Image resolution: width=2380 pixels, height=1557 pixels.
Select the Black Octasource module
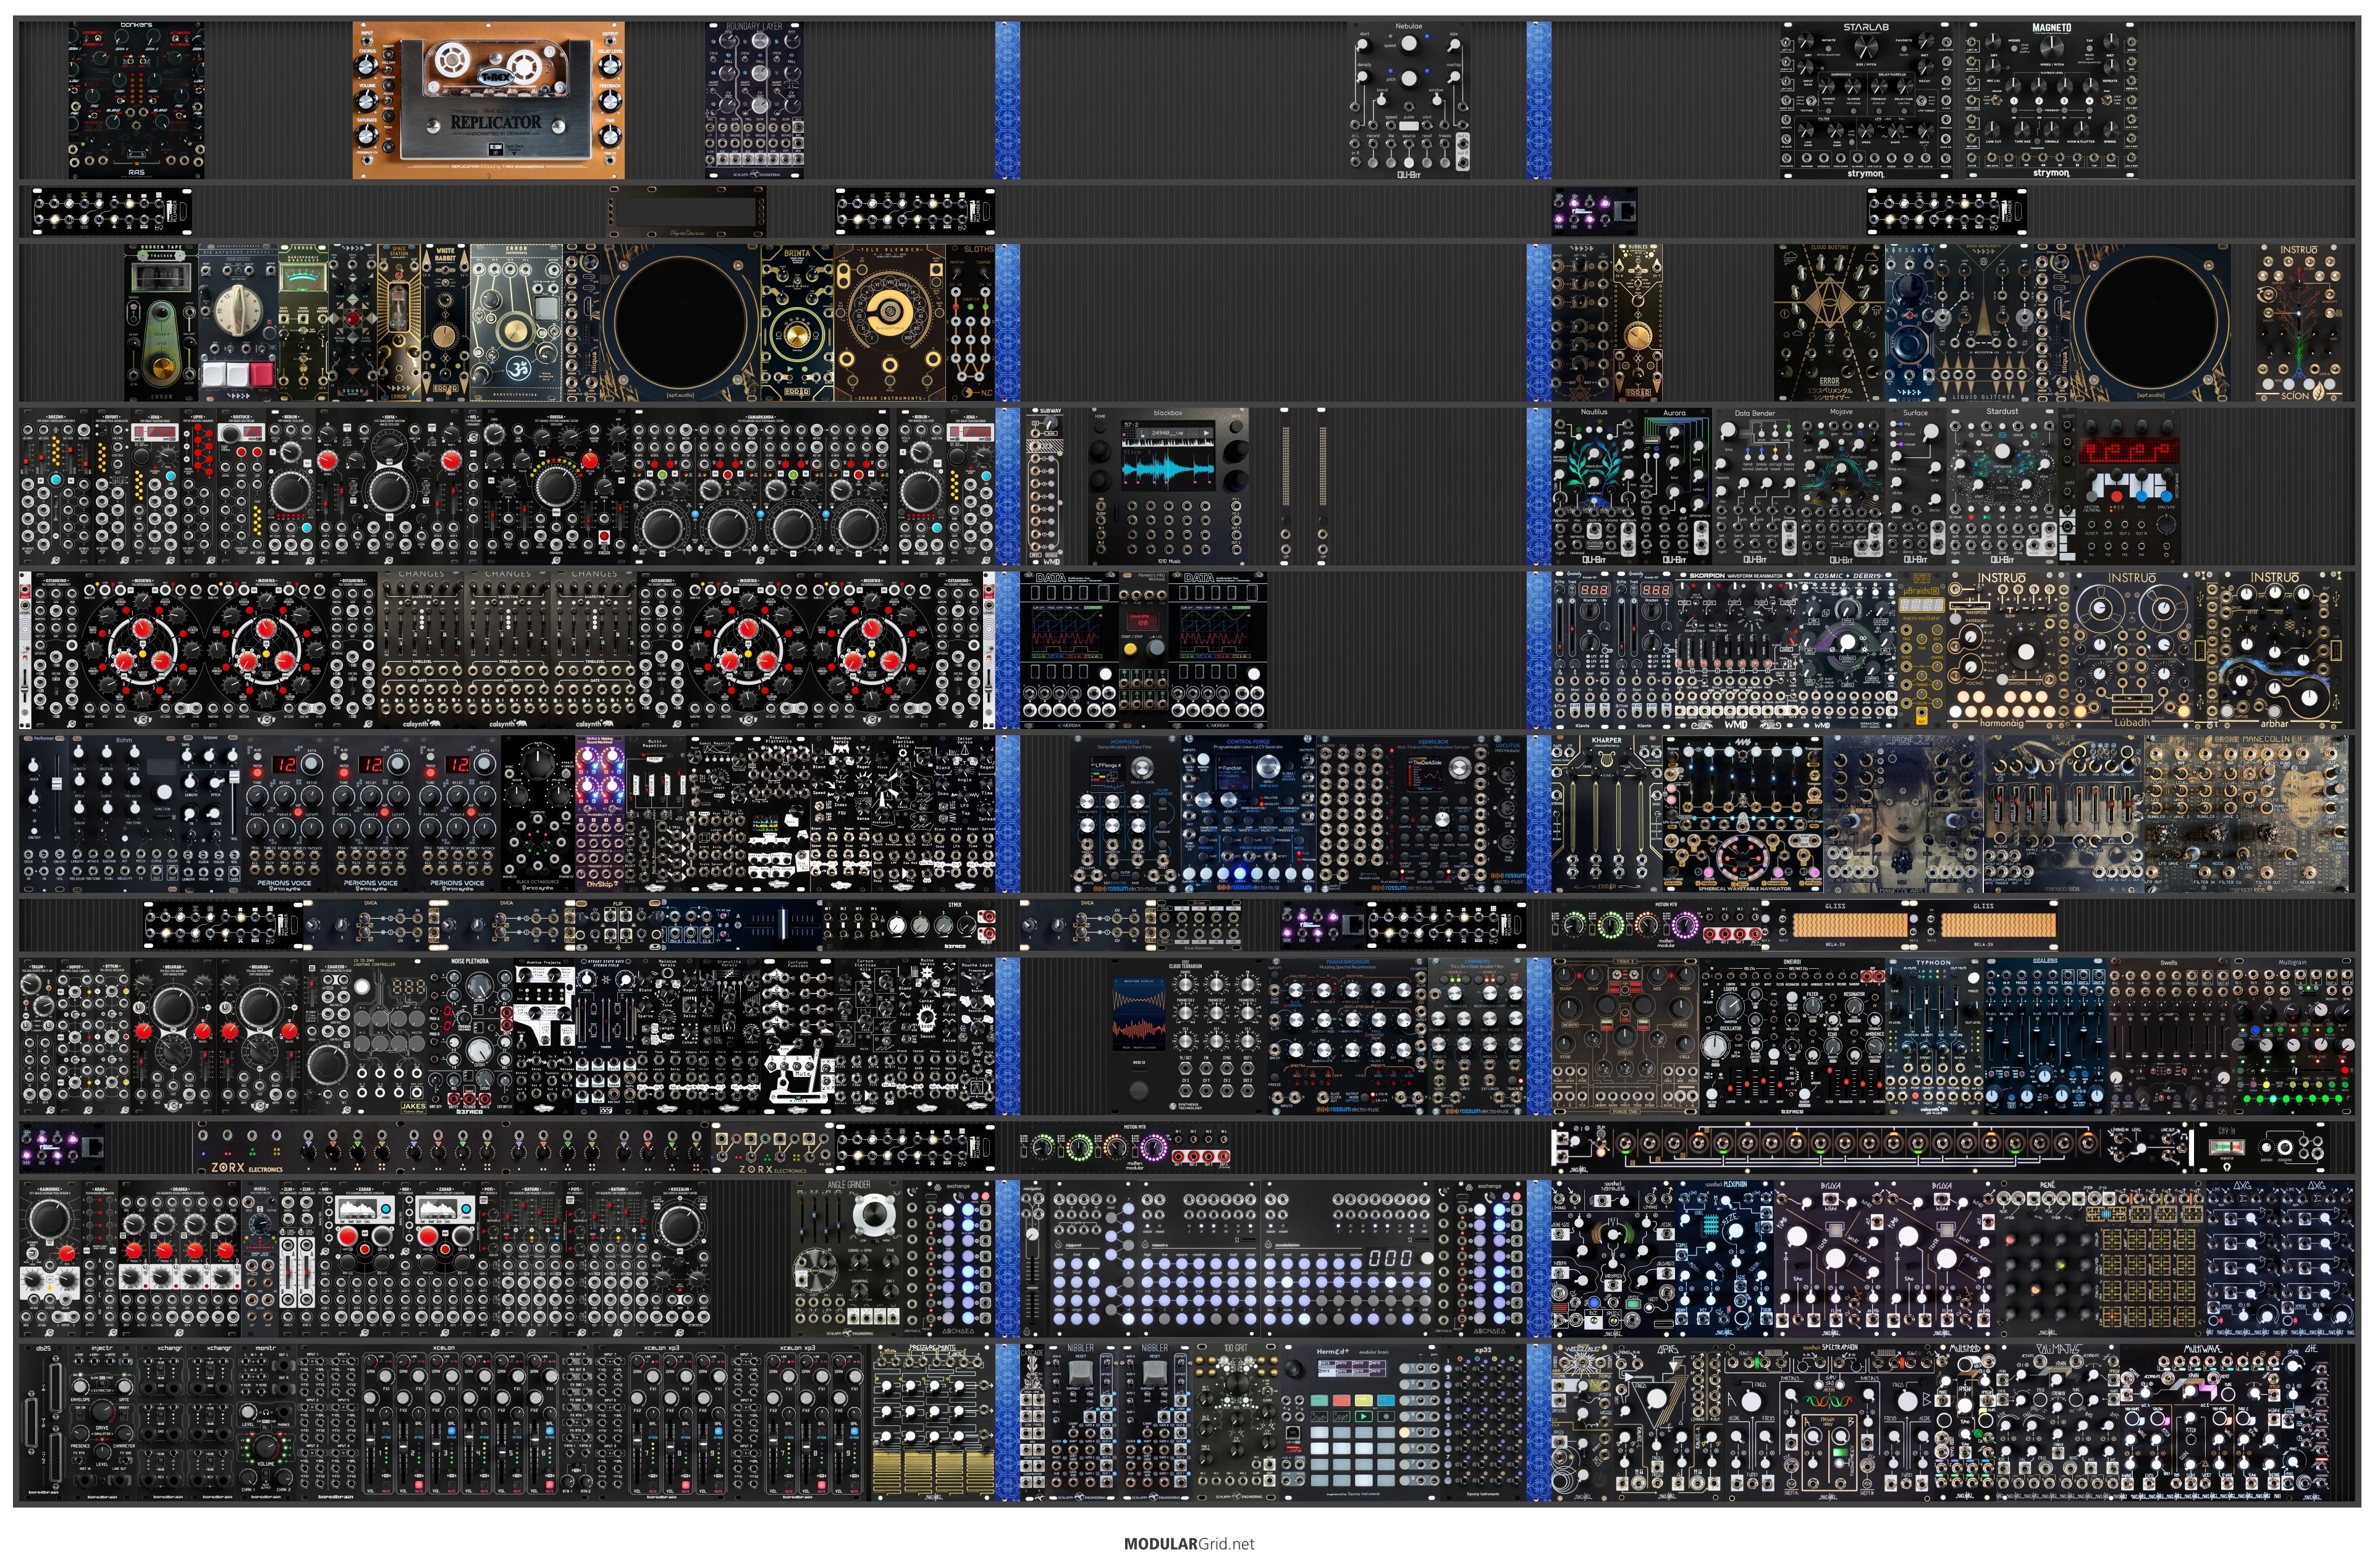click(538, 814)
